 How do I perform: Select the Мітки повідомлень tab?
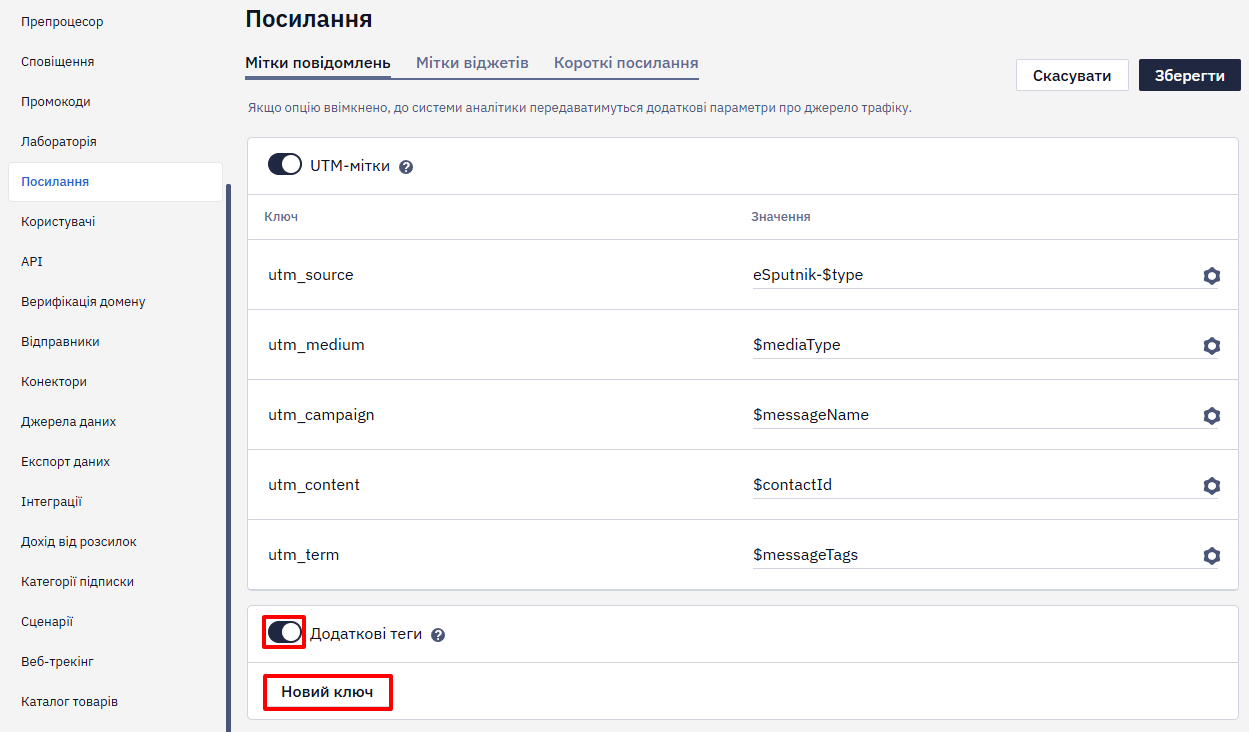[318, 63]
